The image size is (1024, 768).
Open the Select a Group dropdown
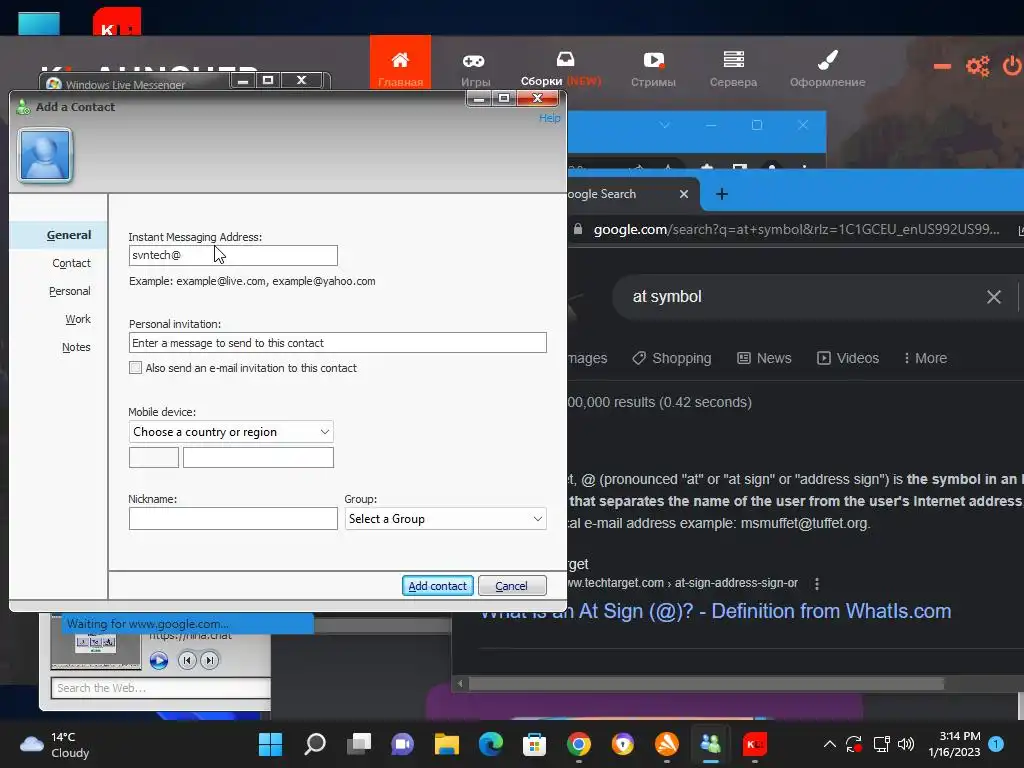(x=445, y=519)
